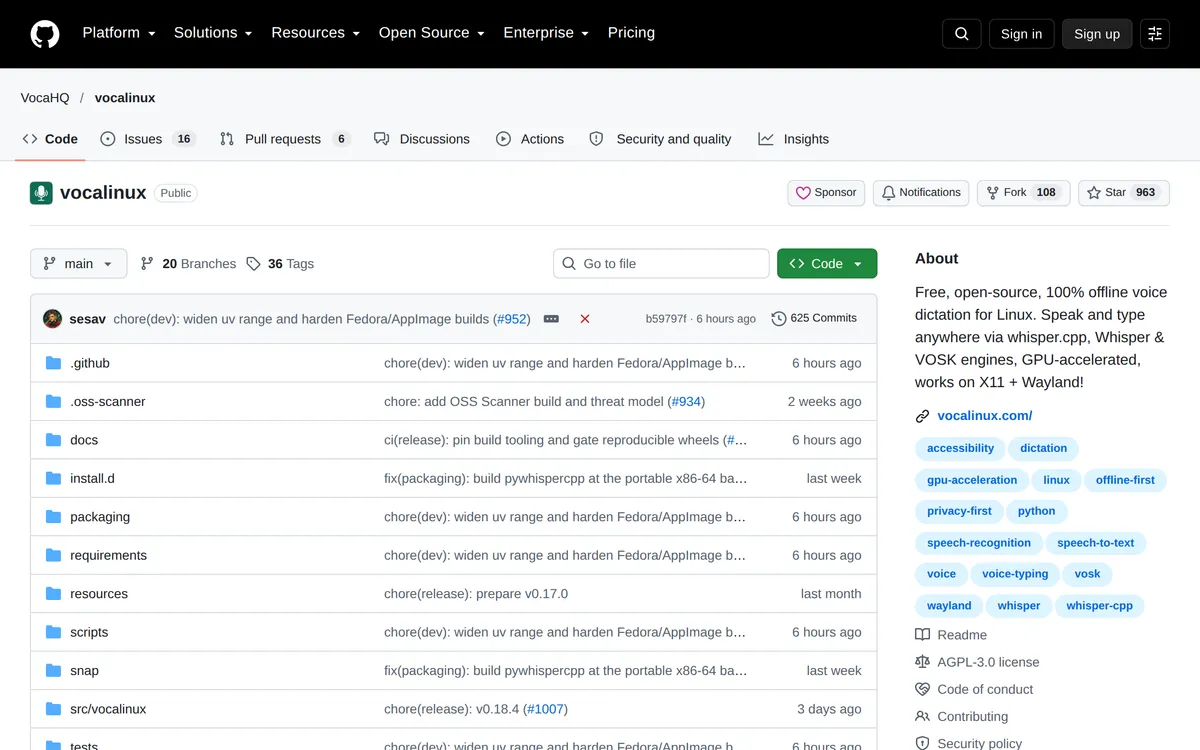Click the Notifications bell button

(921, 193)
